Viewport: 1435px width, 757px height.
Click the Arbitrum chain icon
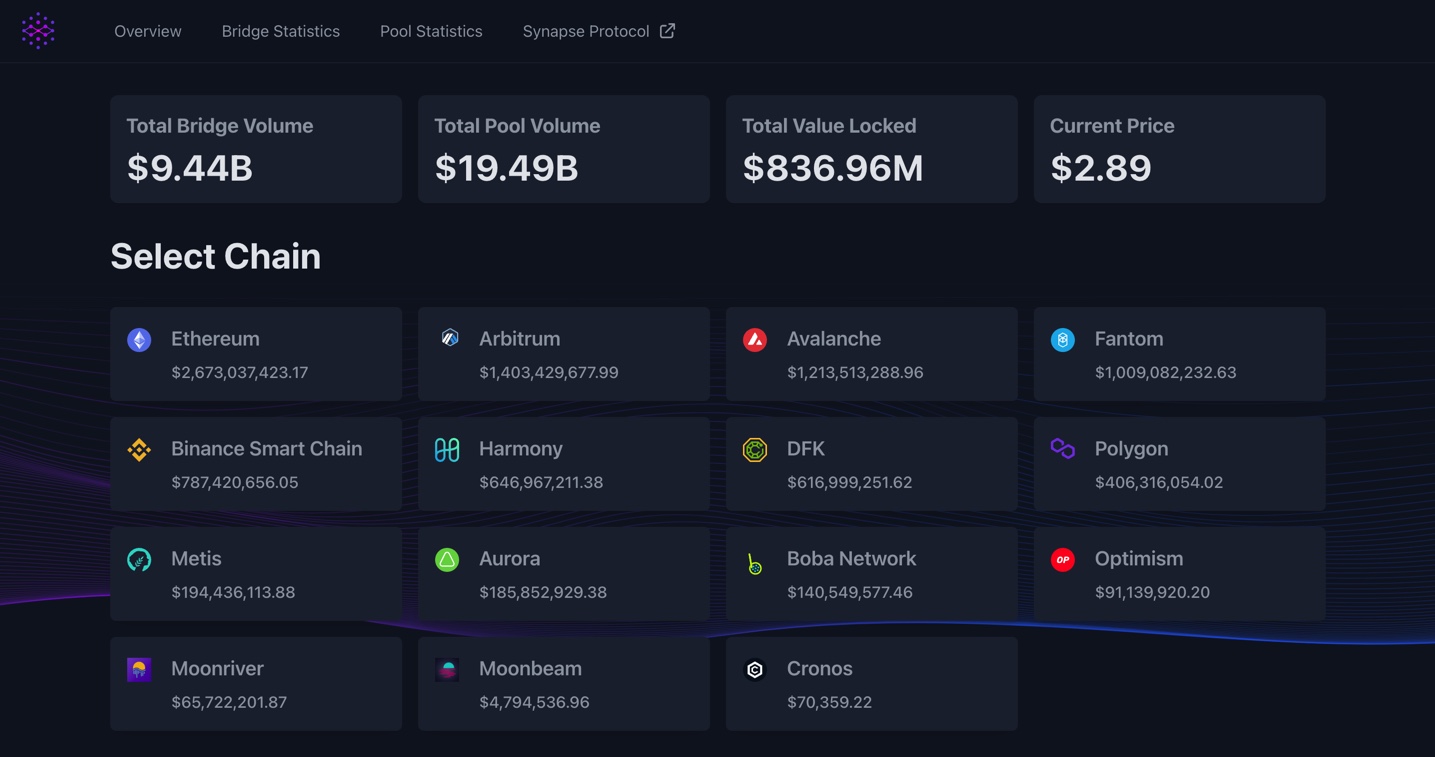point(450,338)
